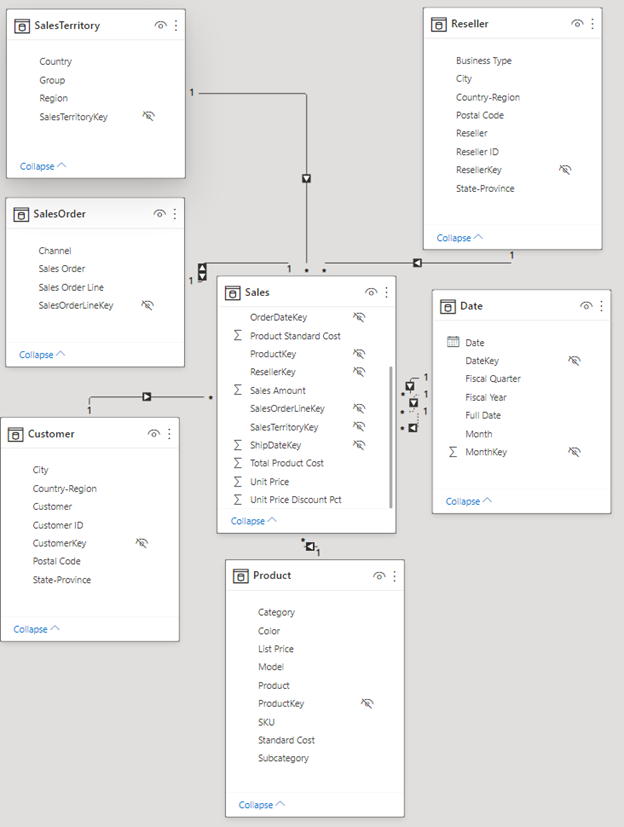Viewport: 624px width, 827px height.
Task: Collapse the Date table
Action: point(468,501)
